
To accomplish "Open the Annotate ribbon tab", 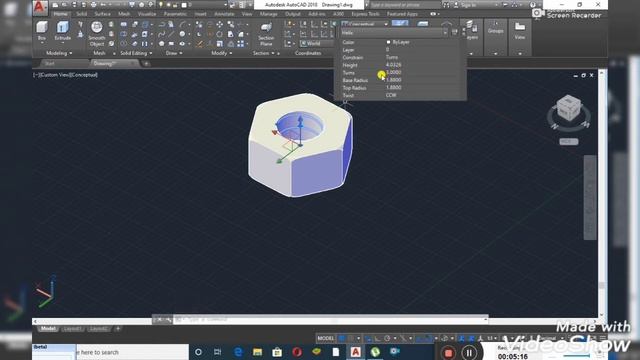I will click(x=224, y=14).
